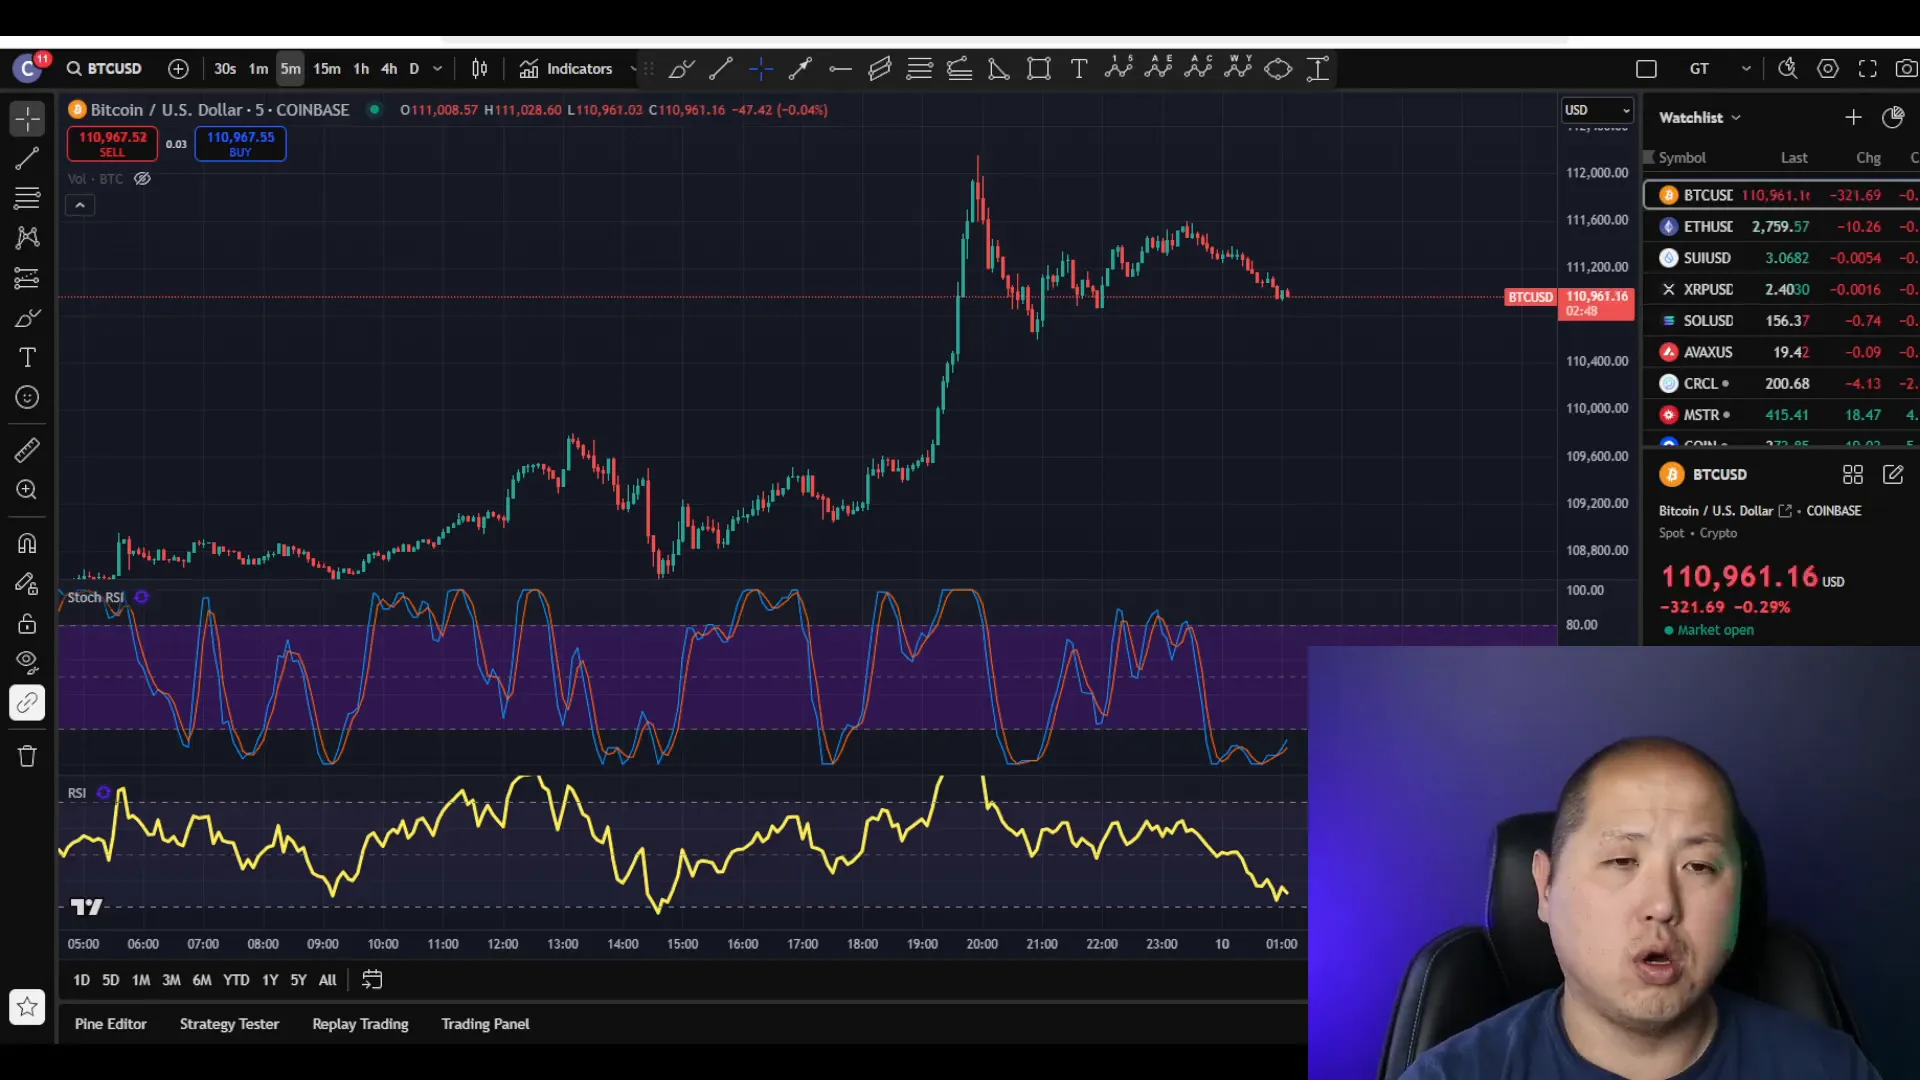Screen dimensions: 1920x1080
Task: Open the Replay Trading tab
Action: 360,1024
